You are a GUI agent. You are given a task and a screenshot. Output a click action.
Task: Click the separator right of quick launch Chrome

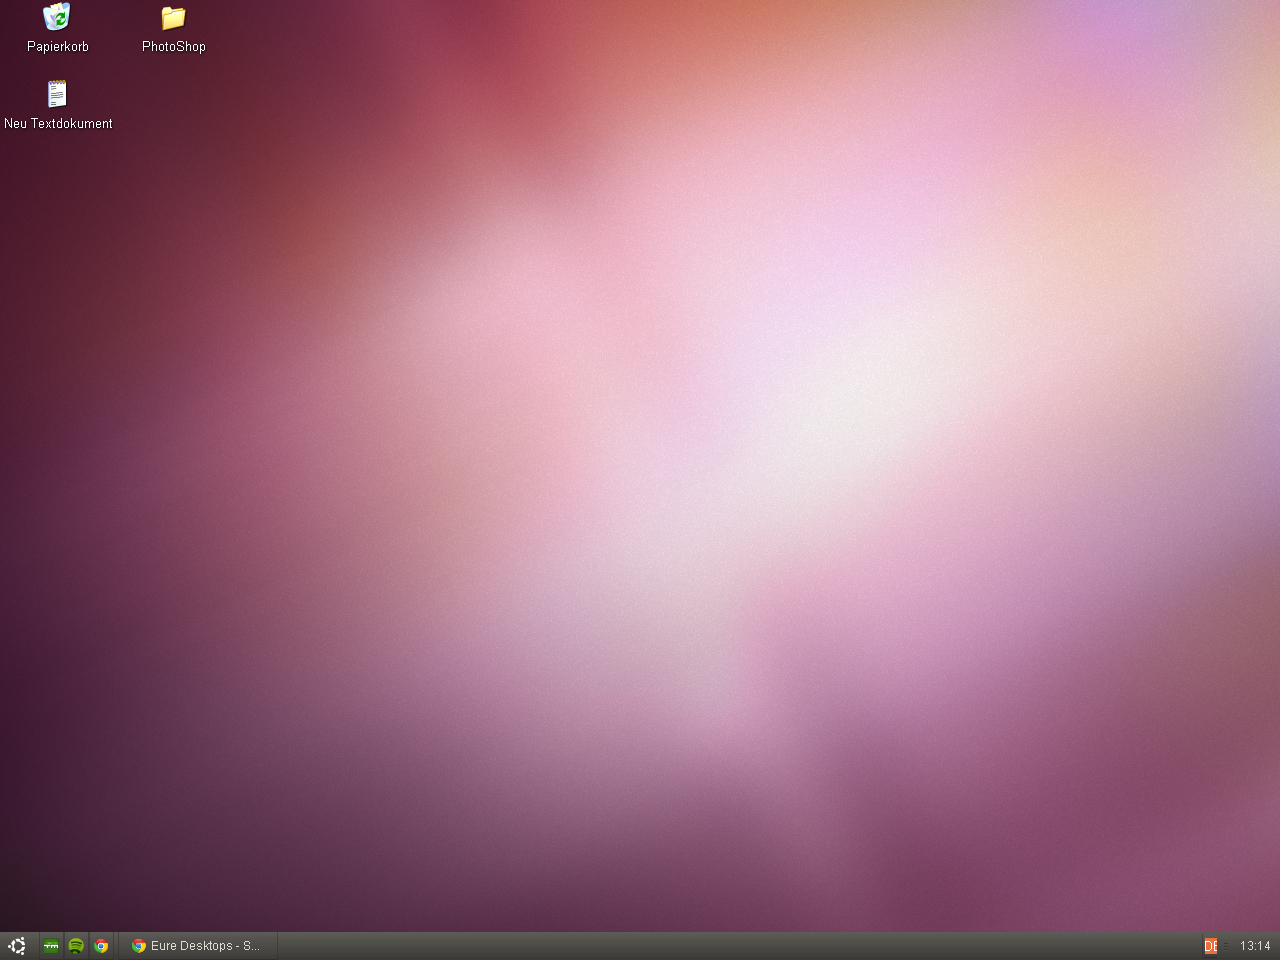pos(116,945)
